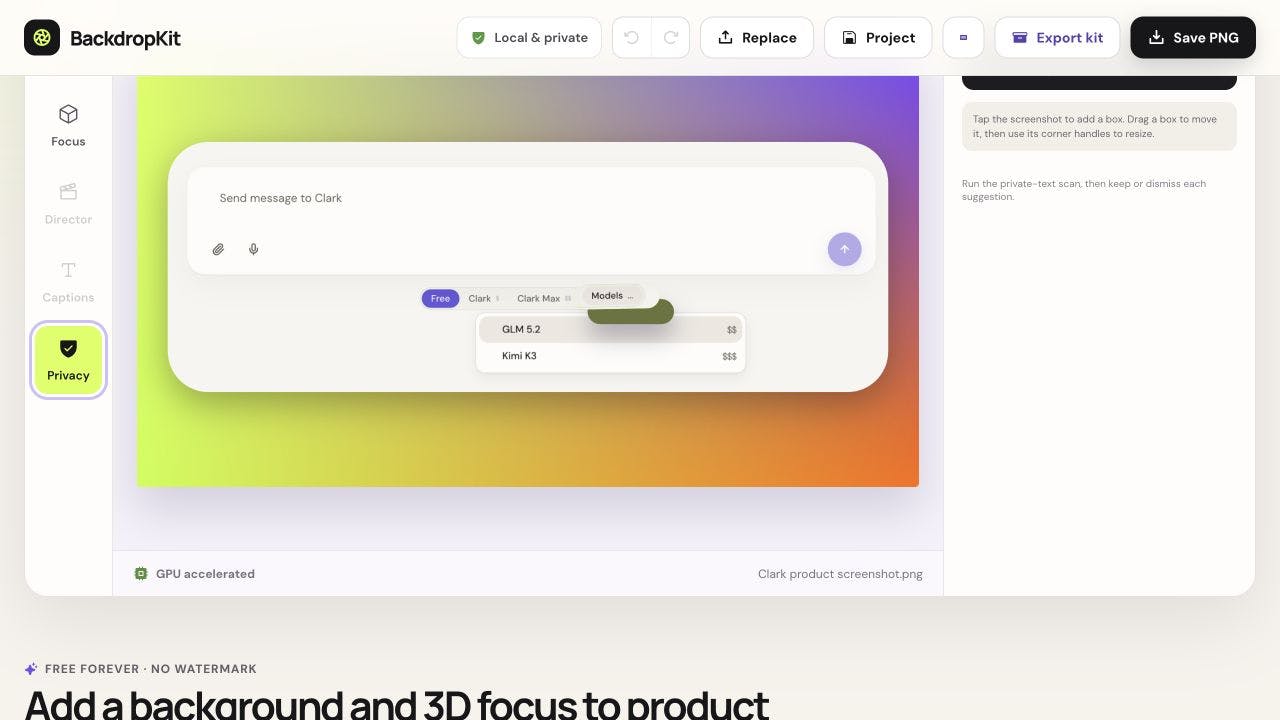Click the microphone icon in the preview

[254, 249]
